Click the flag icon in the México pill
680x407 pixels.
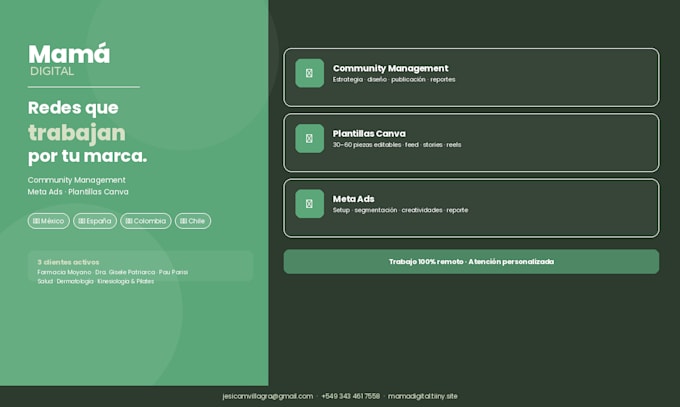pos(36,221)
